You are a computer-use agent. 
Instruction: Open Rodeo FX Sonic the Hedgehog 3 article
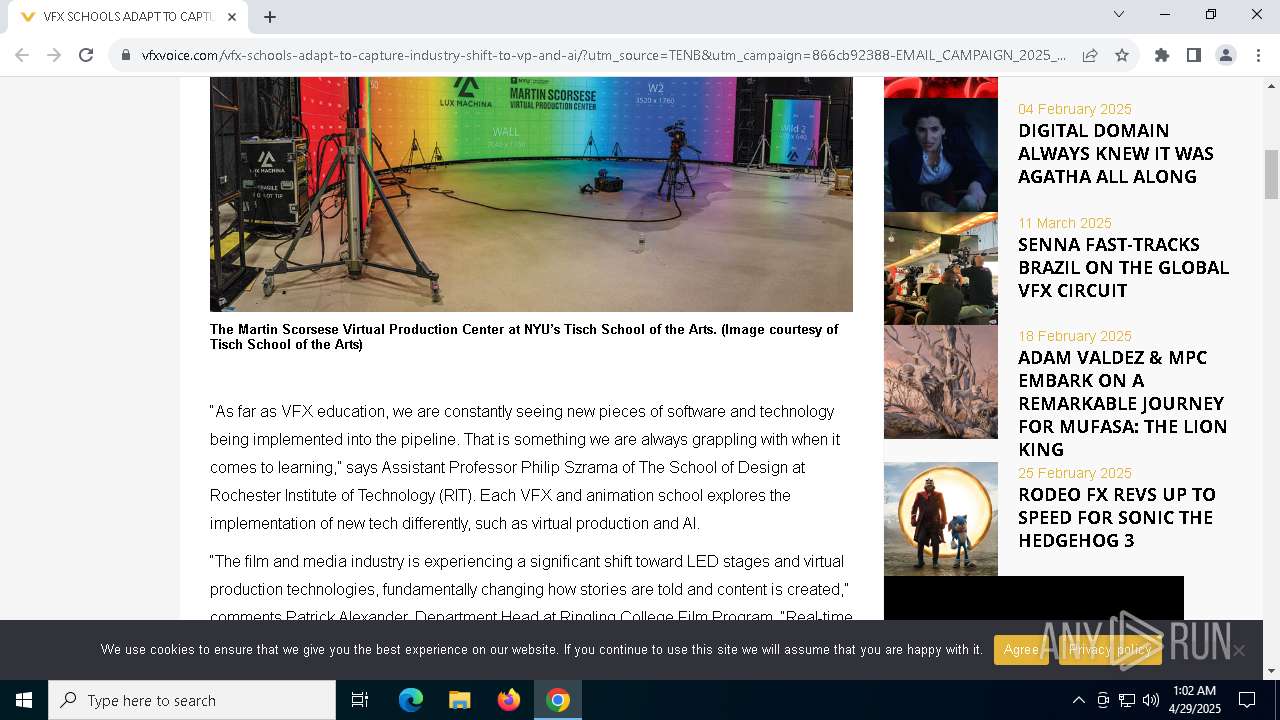tap(1116, 518)
